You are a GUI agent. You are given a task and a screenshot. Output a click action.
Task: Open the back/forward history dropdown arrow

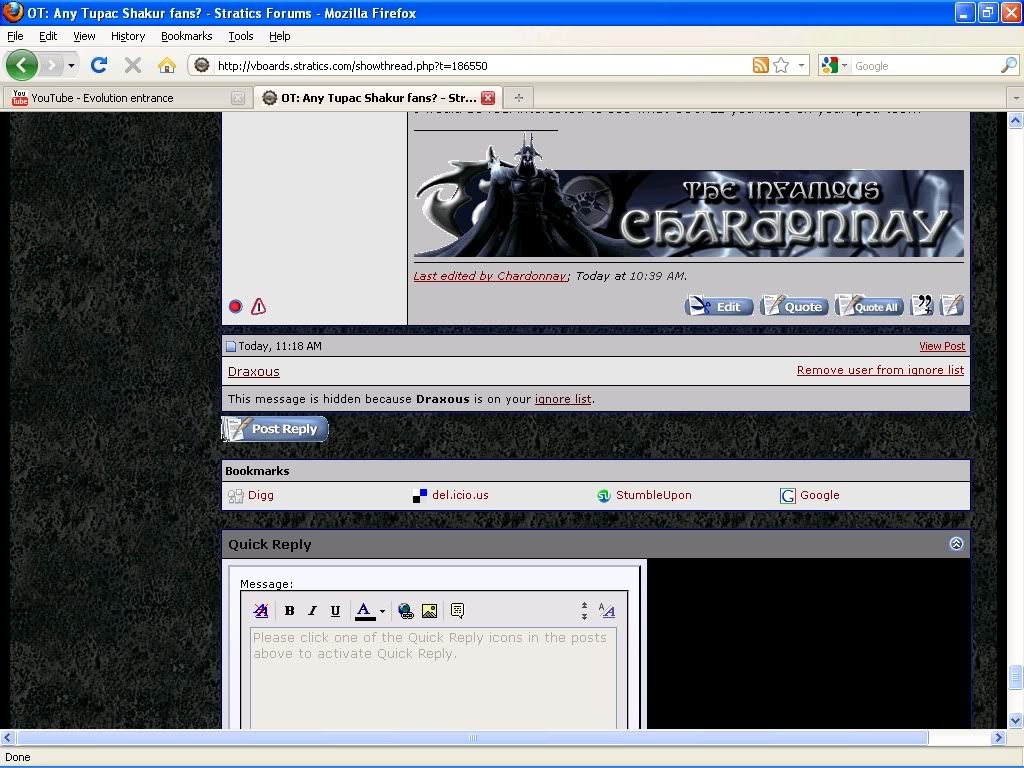71,65
